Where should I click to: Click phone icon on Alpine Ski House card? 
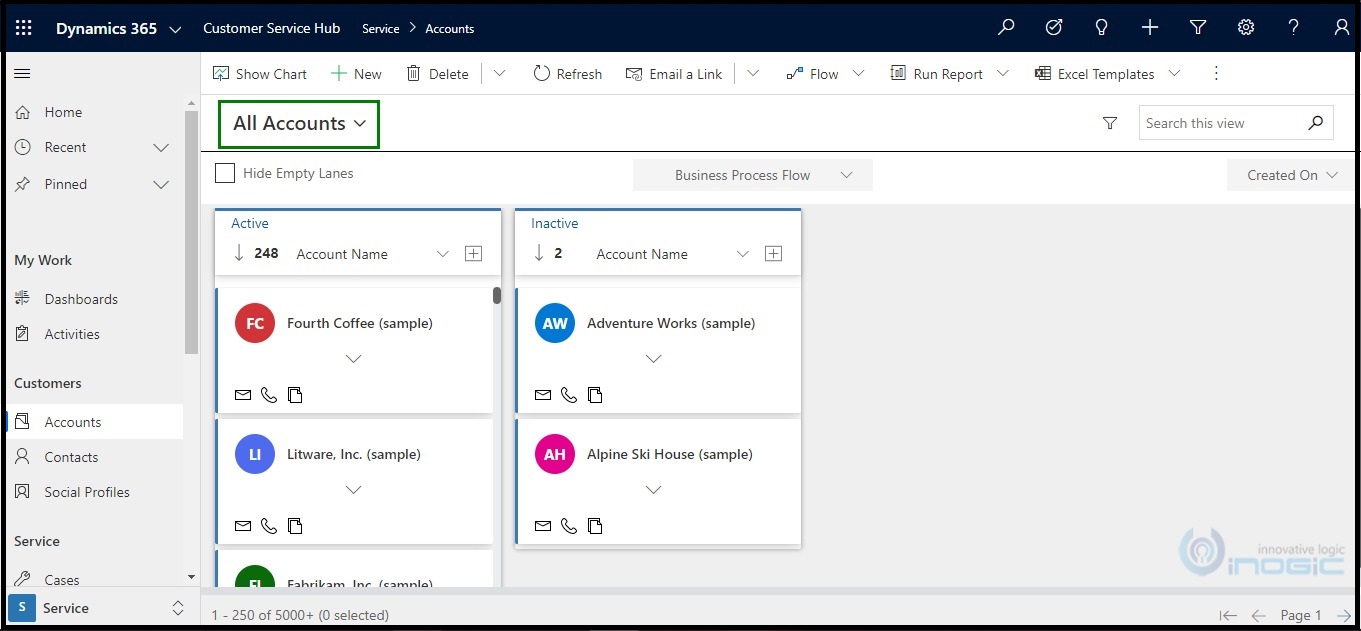(568, 526)
